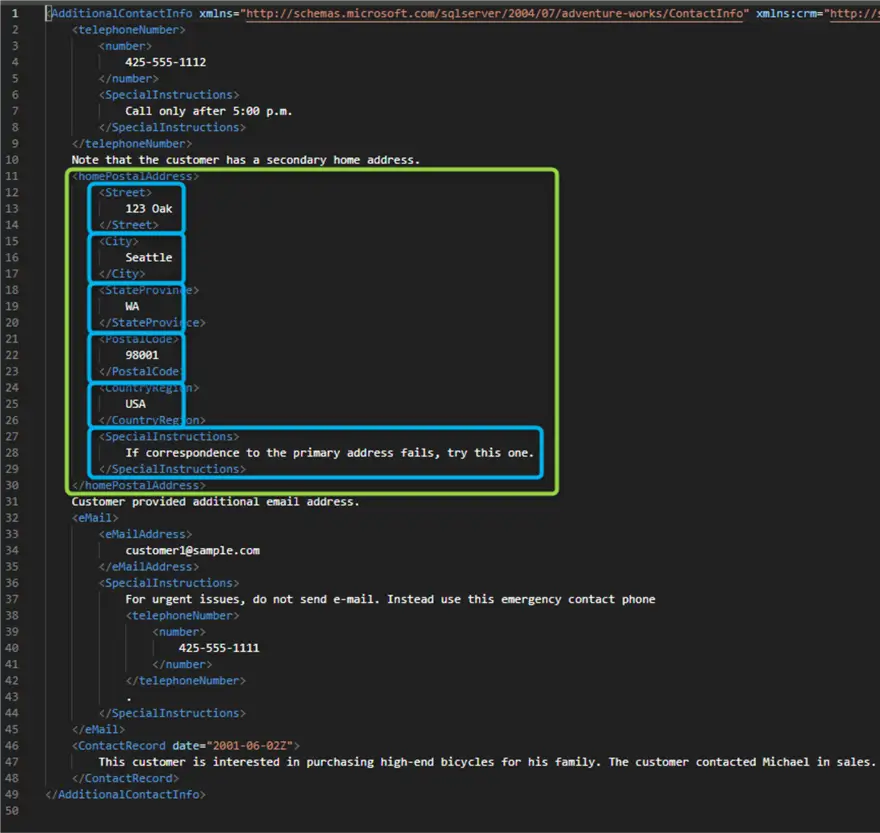The height and width of the screenshot is (833, 880).
Task: Click the emergency phone number 425-555-1111
Action: pyautogui.click(x=218, y=648)
